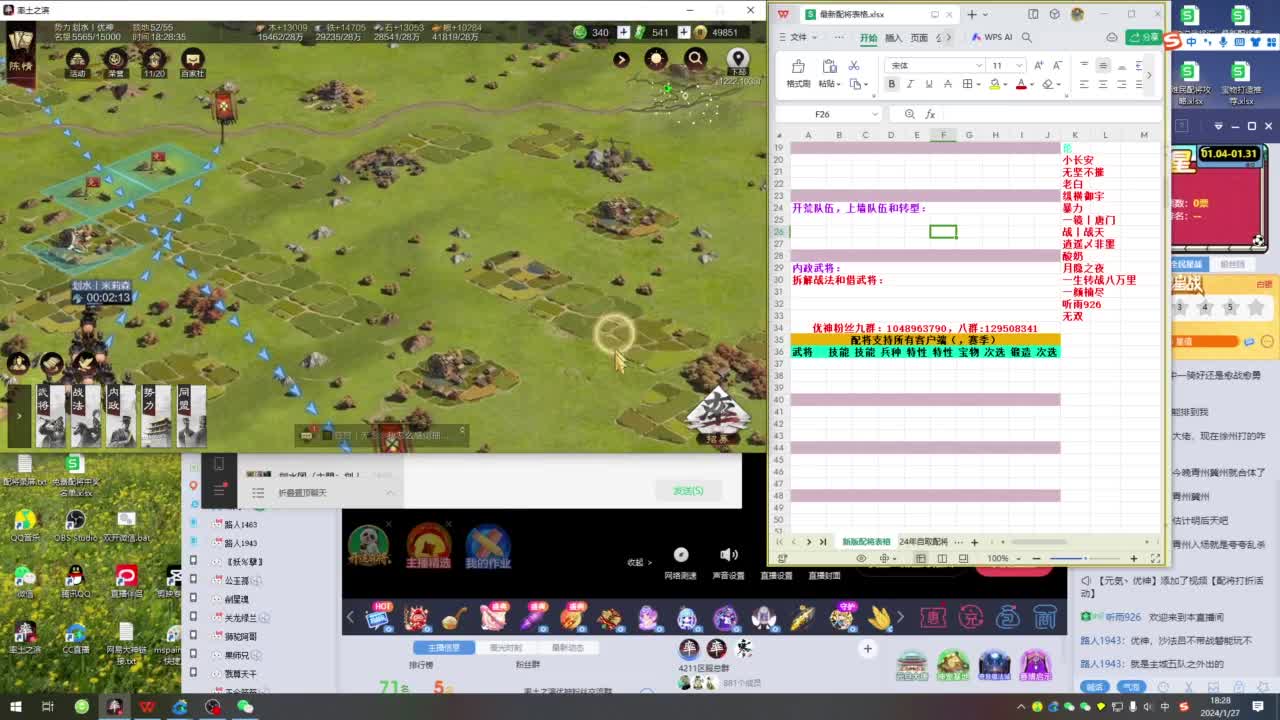The height and width of the screenshot is (720, 1280).
Task: Open 声音设置 sound settings
Action: pyautogui.click(x=728, y=563)
